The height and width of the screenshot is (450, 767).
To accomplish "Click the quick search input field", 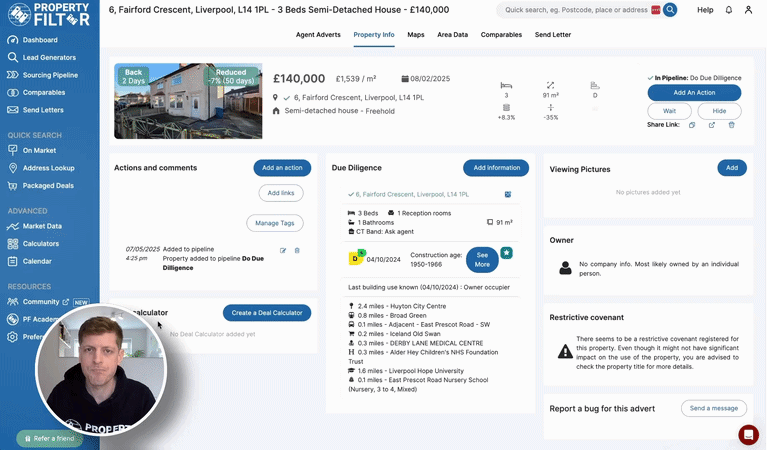I will 576,10.
